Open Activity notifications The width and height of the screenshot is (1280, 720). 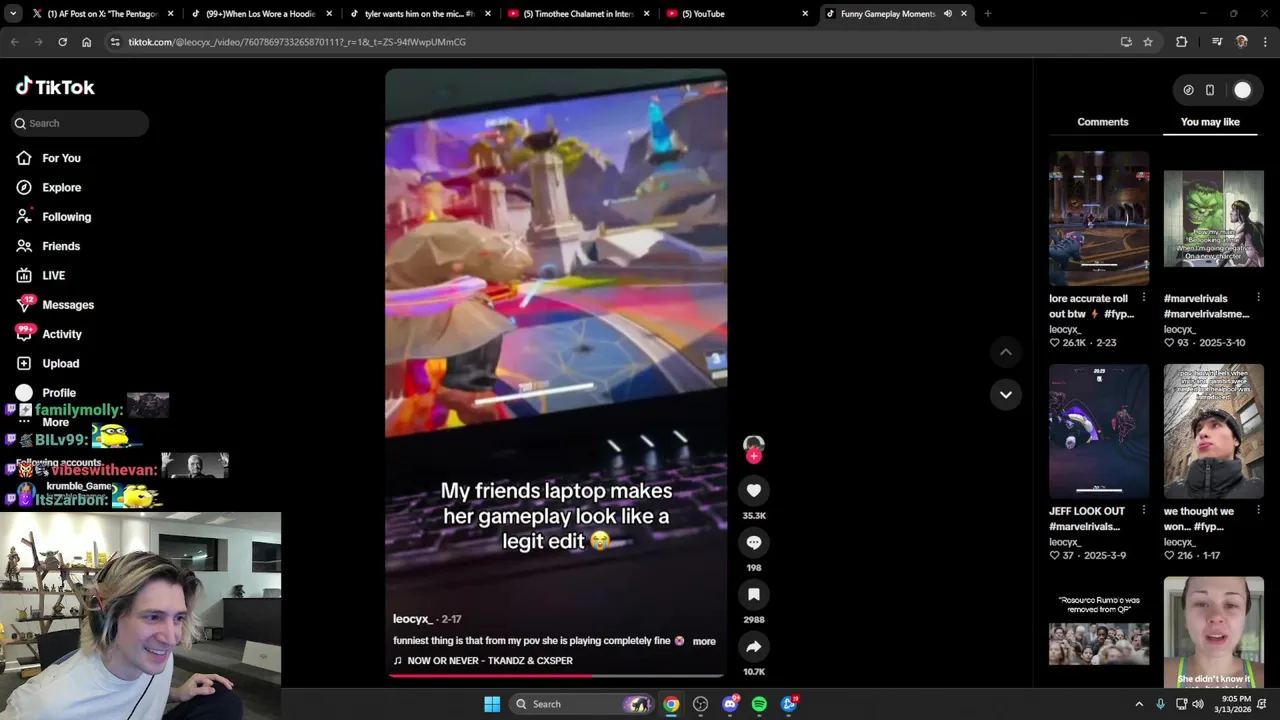(62, 334)
